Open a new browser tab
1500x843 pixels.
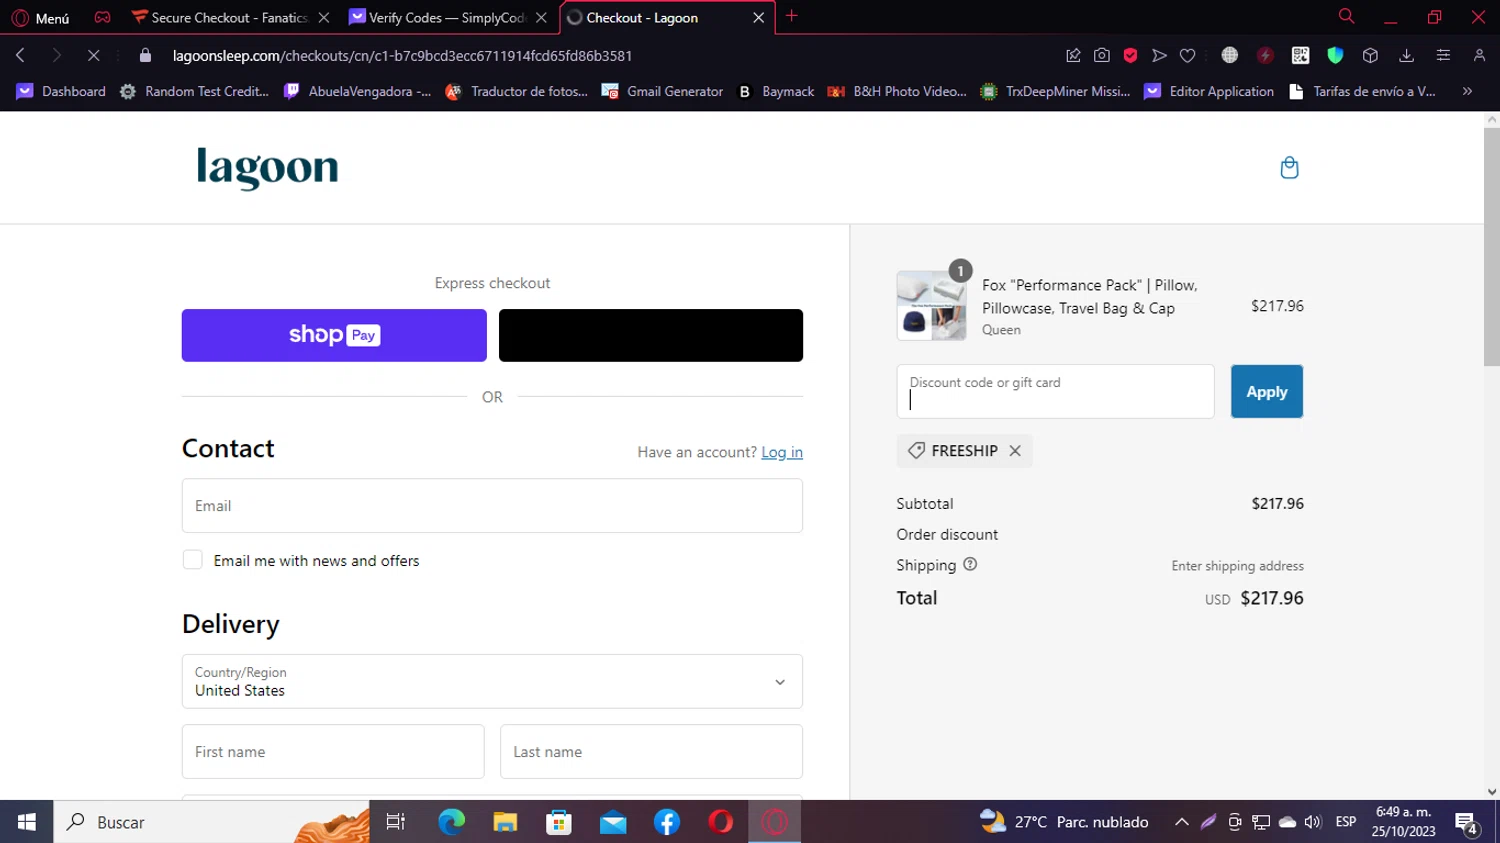[x=792, y=16]
